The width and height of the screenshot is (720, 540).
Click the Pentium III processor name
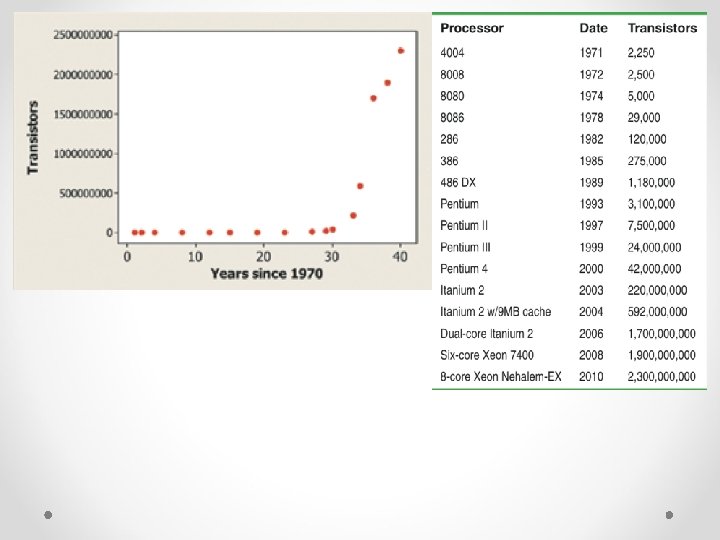[465, 247]
